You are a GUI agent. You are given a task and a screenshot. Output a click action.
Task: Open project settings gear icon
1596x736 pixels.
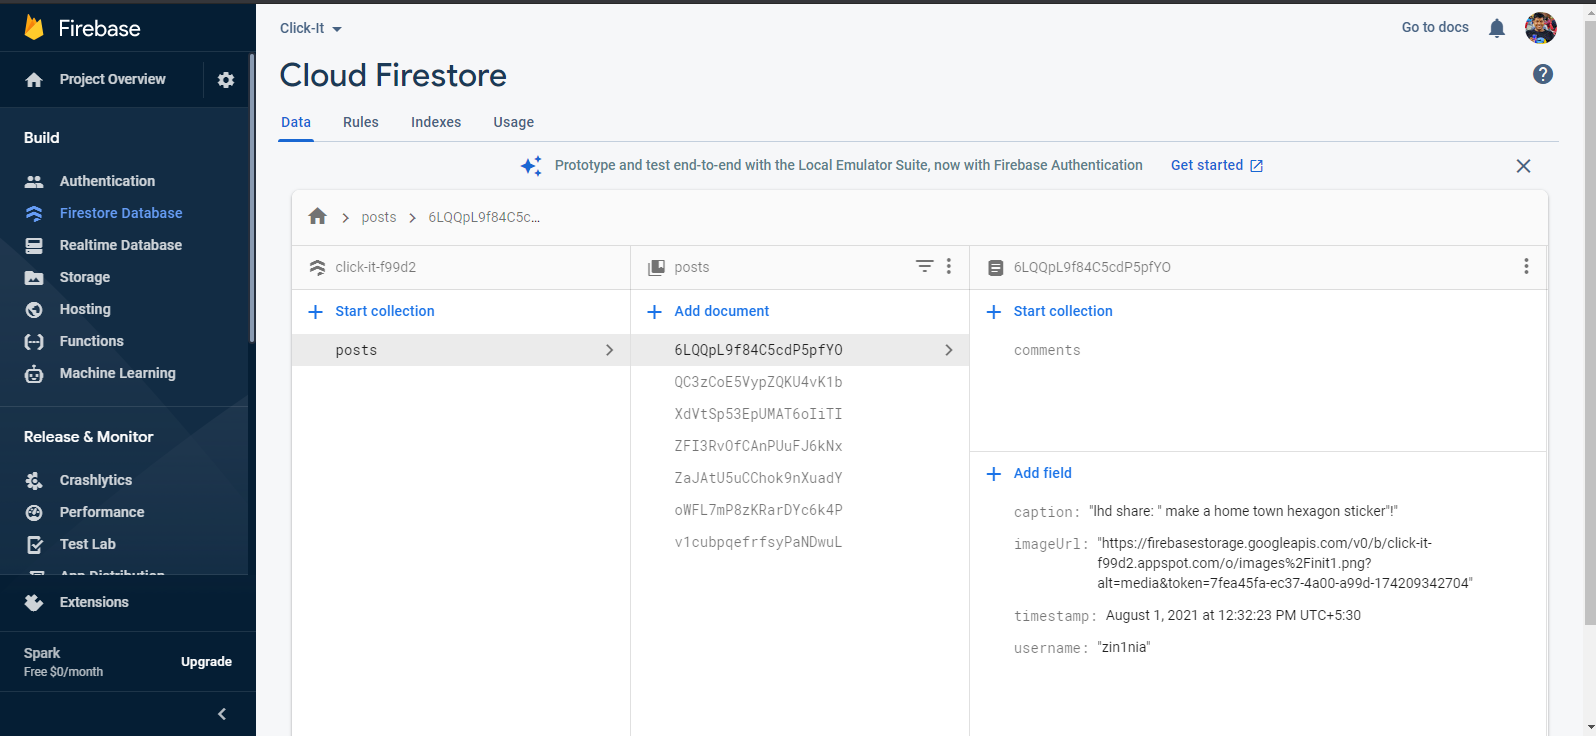pyautogui.click(x=226, y=80)
